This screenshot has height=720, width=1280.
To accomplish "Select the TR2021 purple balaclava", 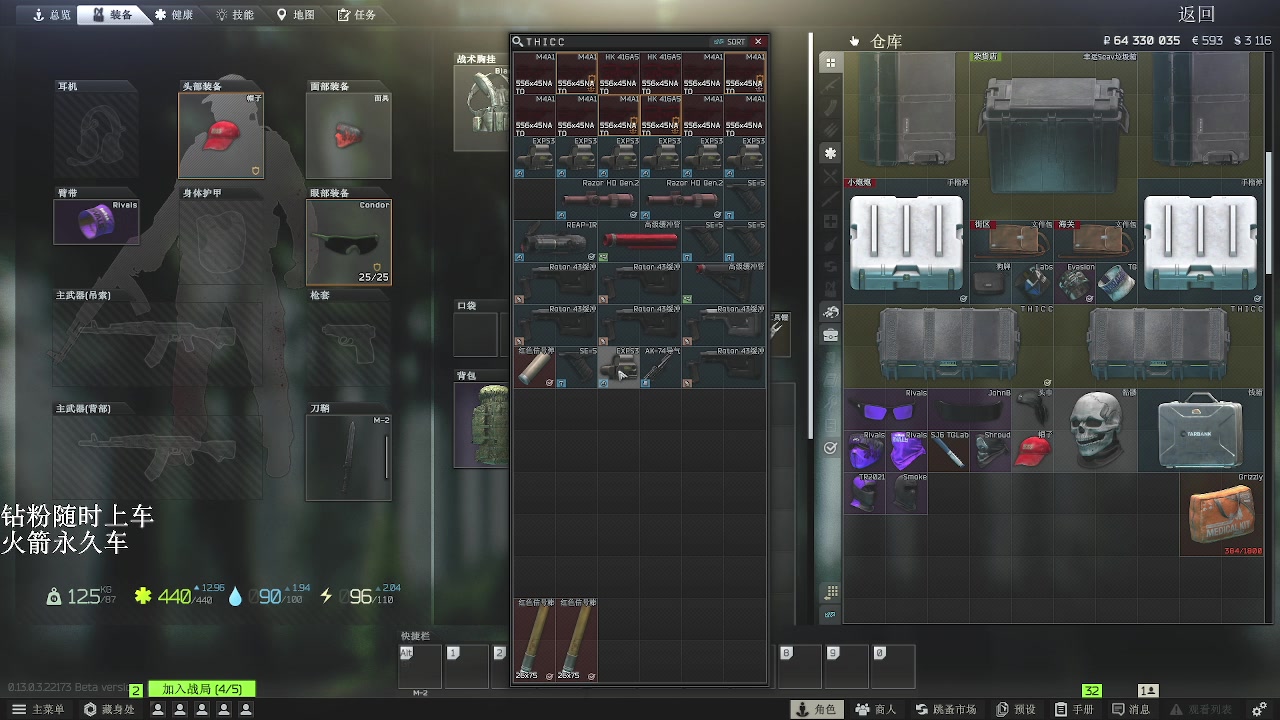I will (865, 493).
